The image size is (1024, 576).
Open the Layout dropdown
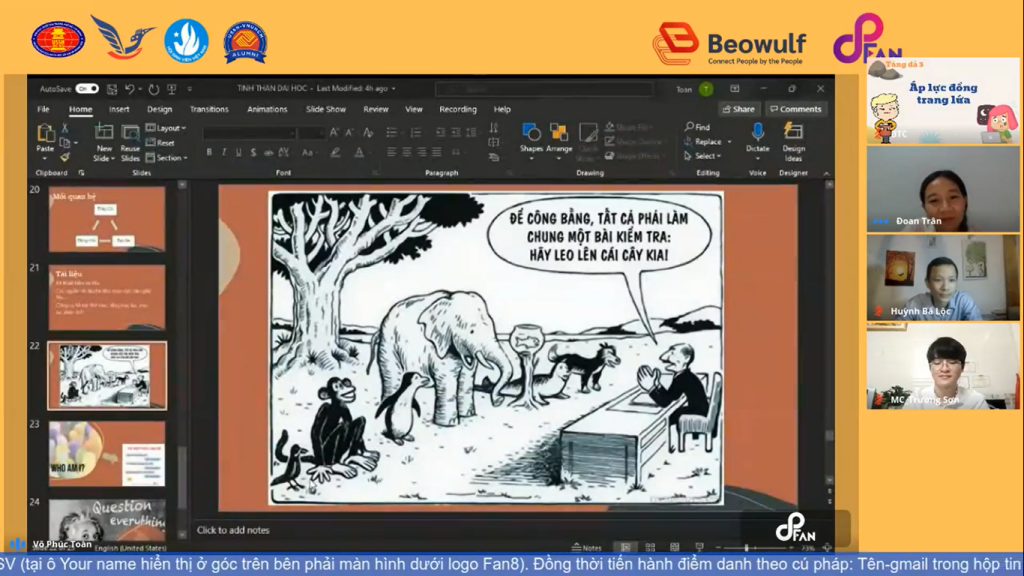point(166,128)
